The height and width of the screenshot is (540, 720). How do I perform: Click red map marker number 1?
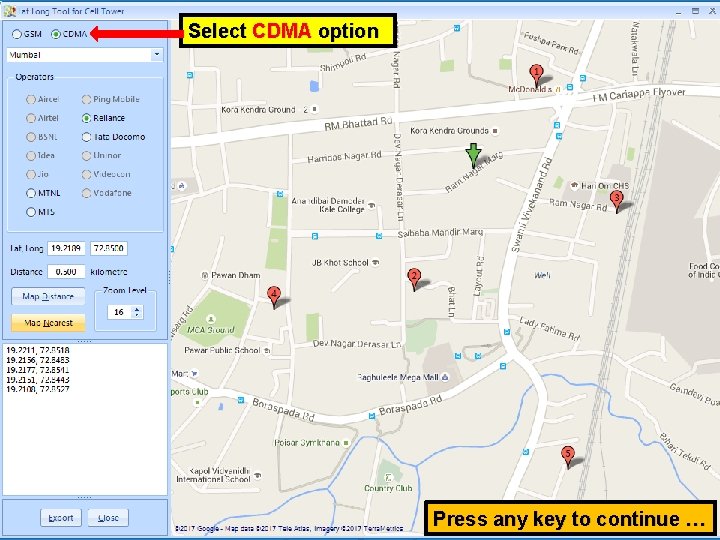[x=536, y=75]
